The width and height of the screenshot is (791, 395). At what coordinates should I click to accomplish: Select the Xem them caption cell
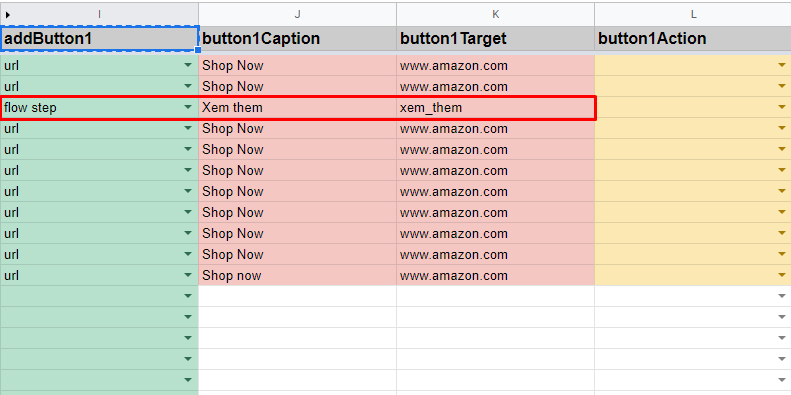click(298, 107)
